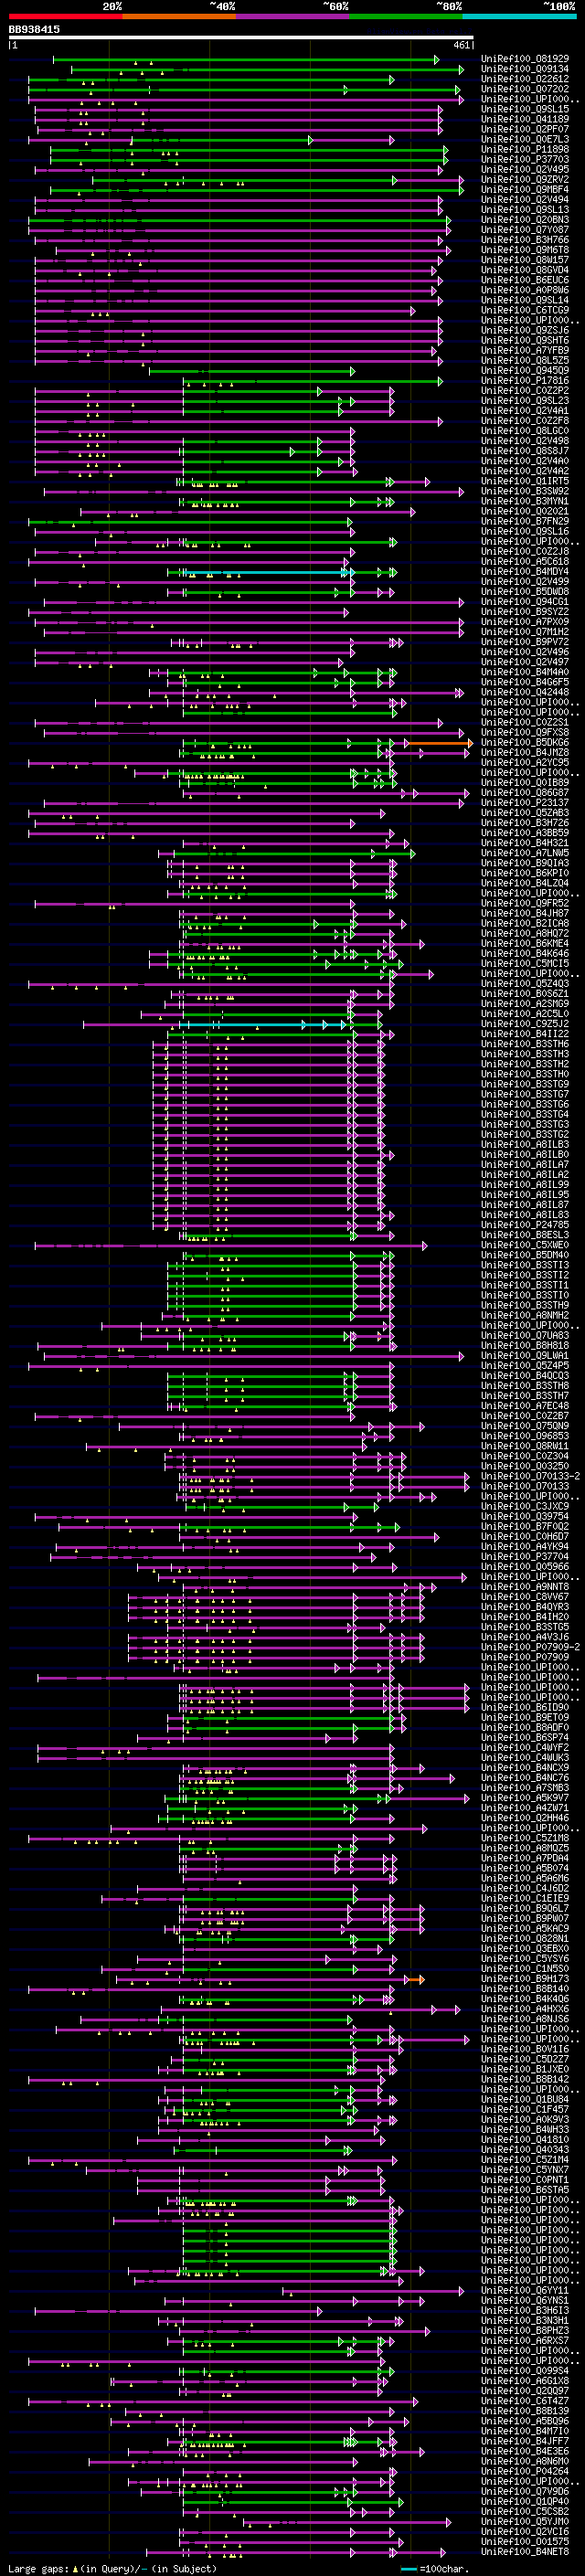
Task: Open hit UniRef100_Q81929
Action: [x=525, y=59]
